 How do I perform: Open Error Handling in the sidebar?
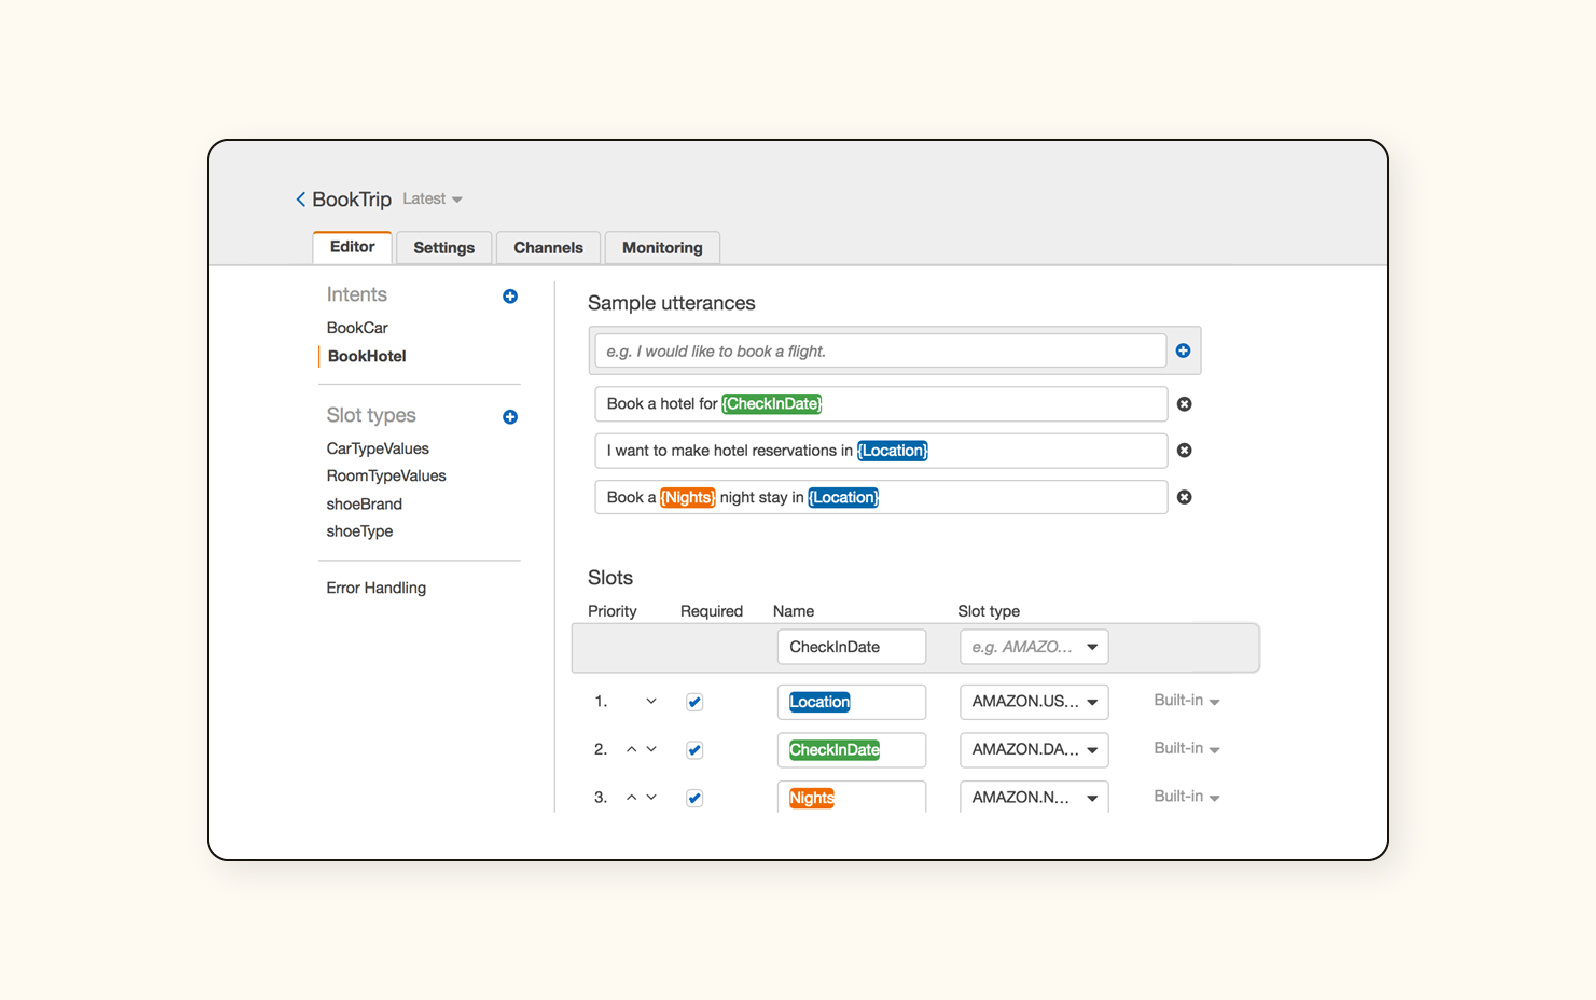click(x=376, y=588)
